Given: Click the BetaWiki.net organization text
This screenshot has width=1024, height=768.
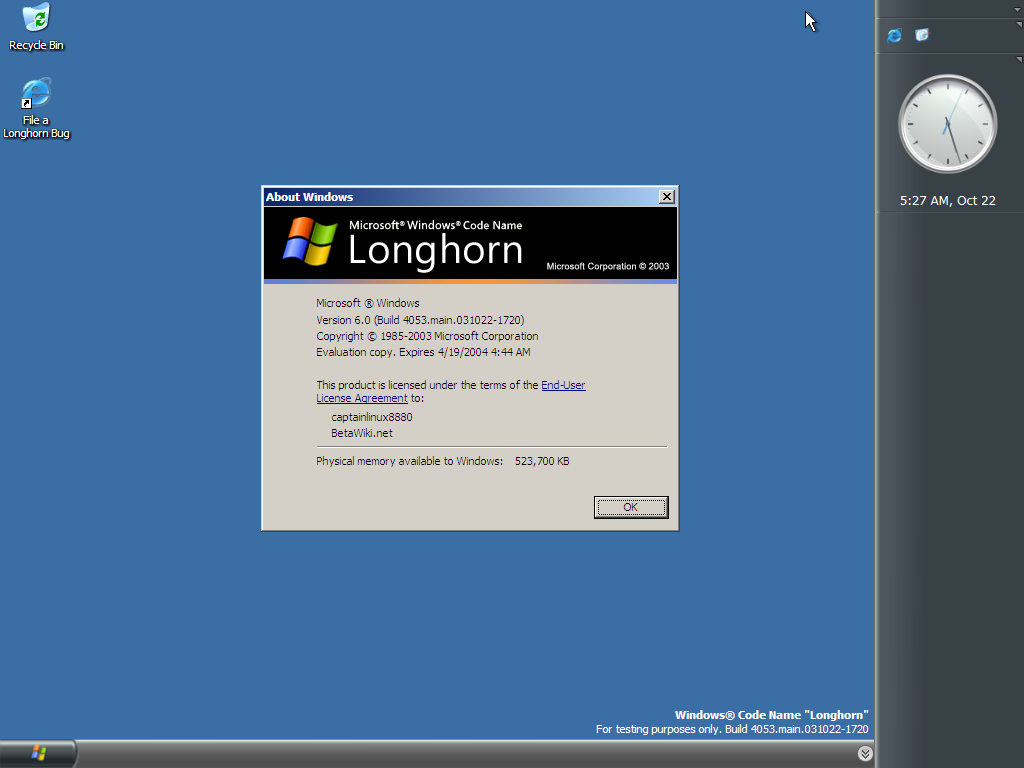Looking at the screenshot, I should pyautogui.click(x=362, y=433).
